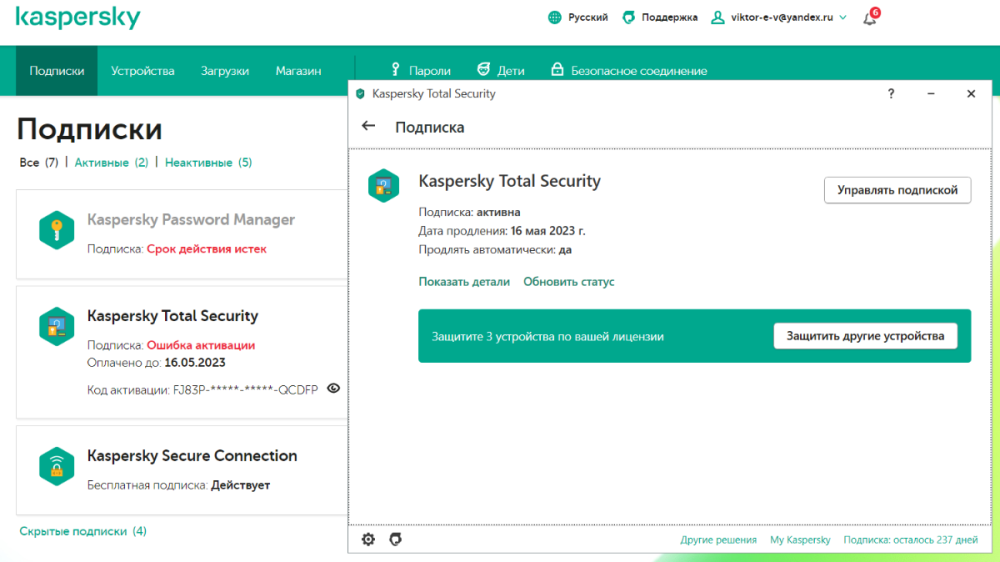Open notifications bell with badge
The height and width of the screenshot is (562, 1000).
coord(871,17)
